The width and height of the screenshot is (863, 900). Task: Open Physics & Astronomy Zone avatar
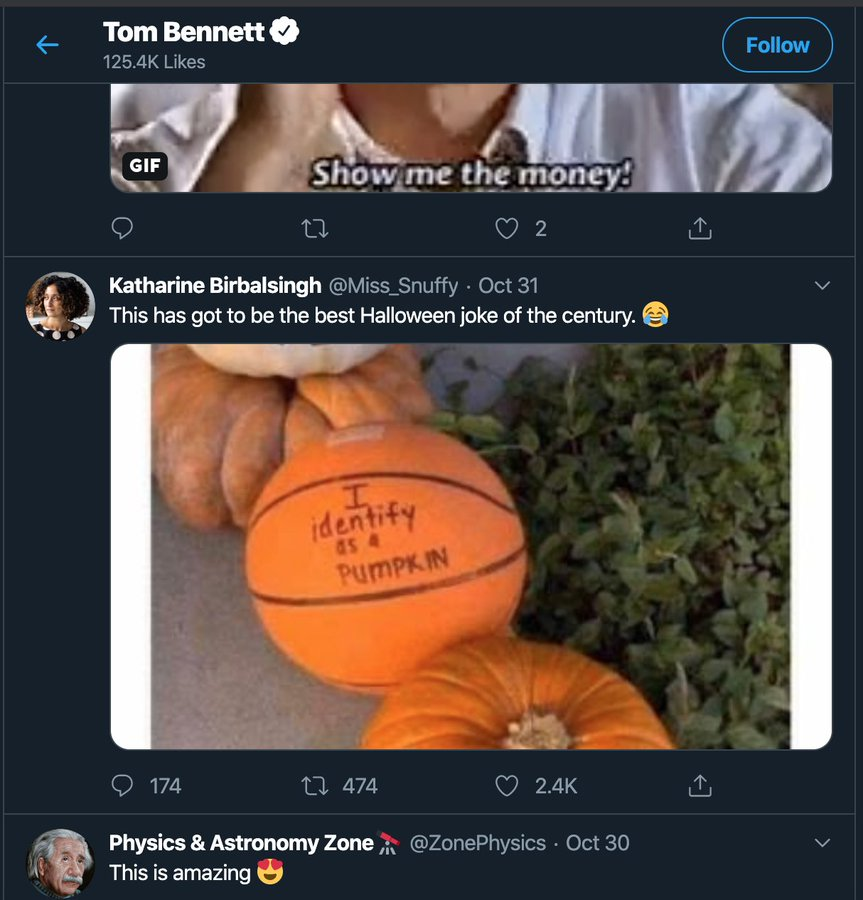(x=60, y=863)
